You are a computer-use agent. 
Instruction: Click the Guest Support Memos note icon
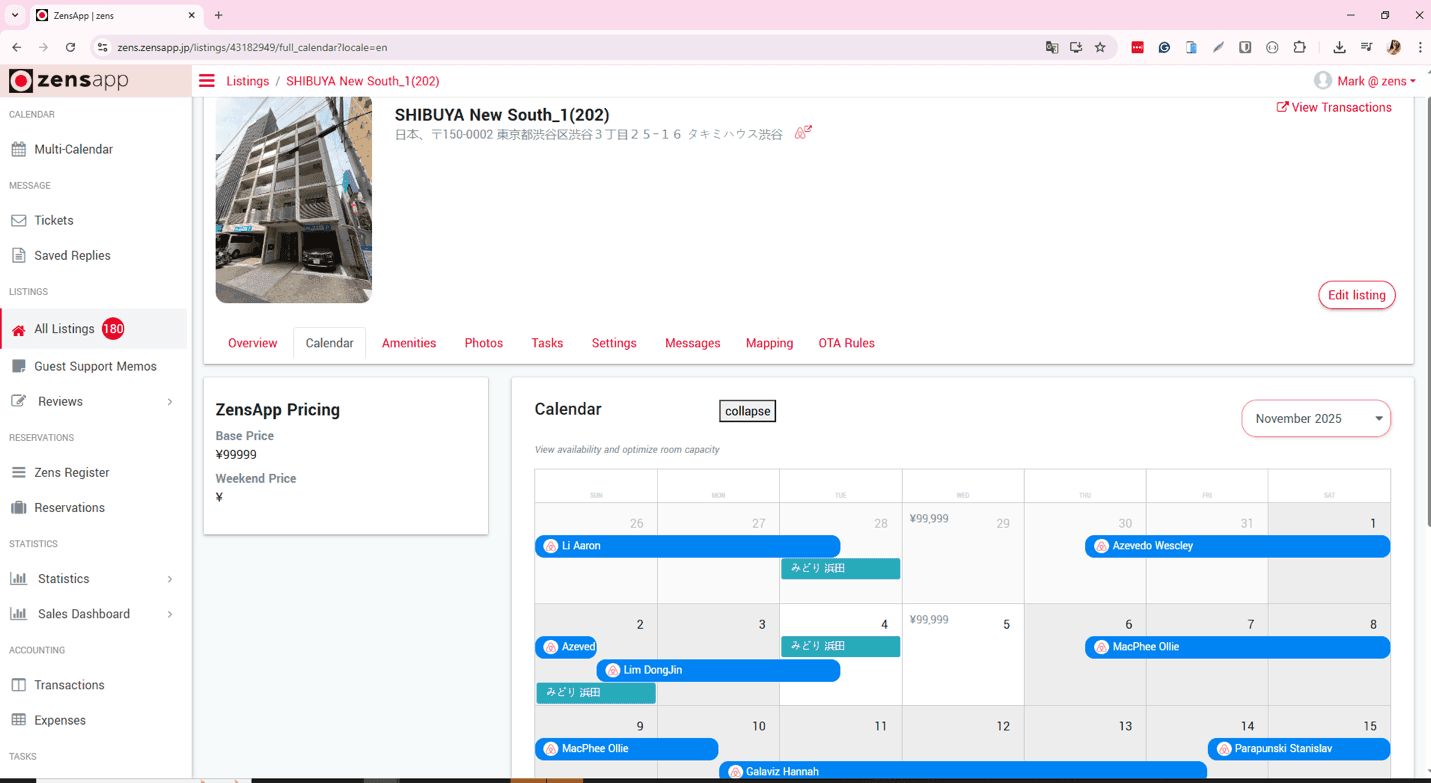coord(18,366)
